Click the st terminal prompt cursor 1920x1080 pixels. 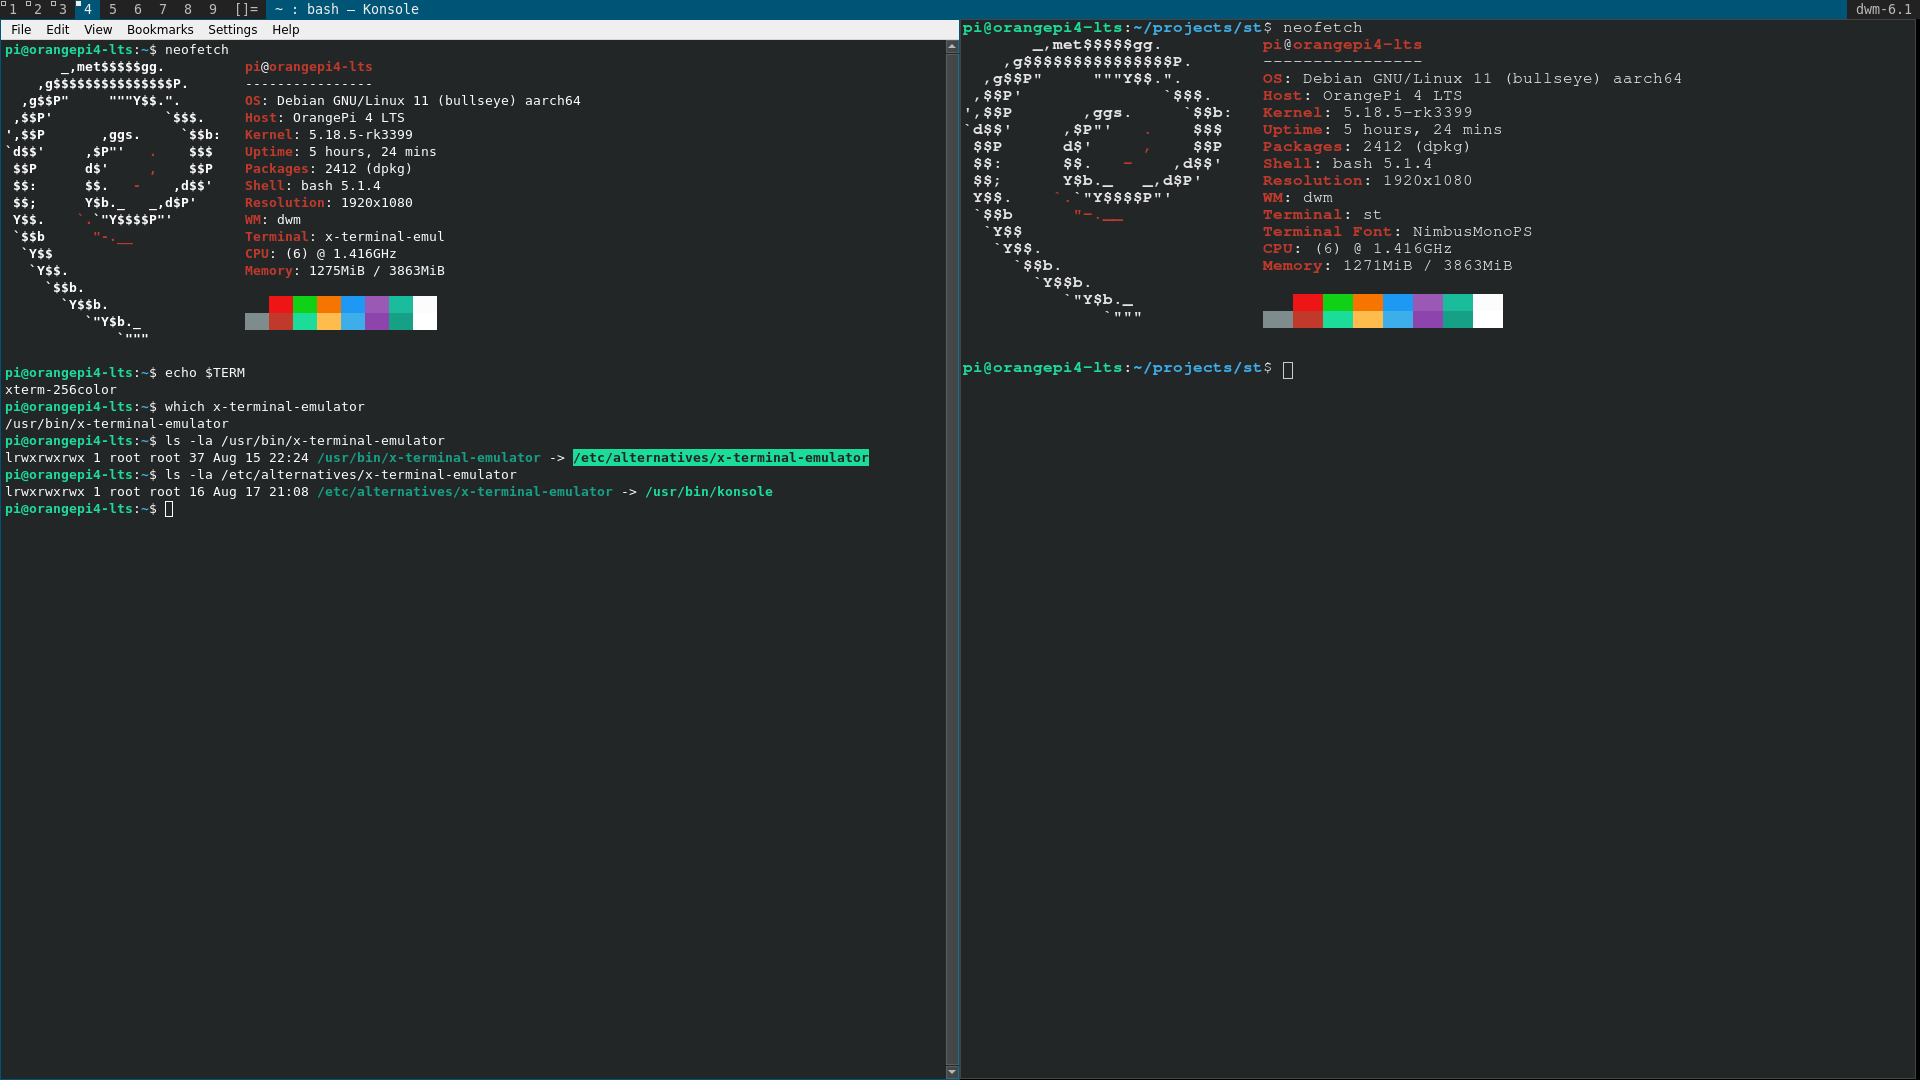[x=1288, y=370]
